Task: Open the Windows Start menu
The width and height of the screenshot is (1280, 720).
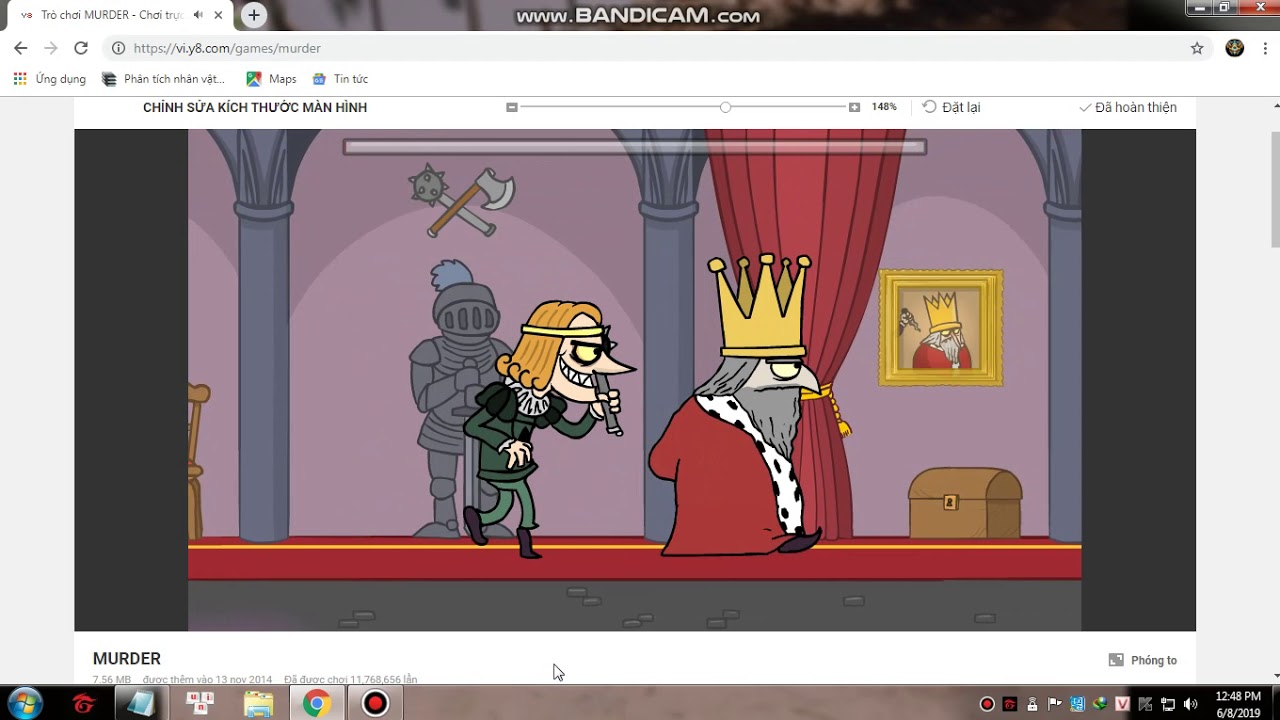Action: (24, 703)
